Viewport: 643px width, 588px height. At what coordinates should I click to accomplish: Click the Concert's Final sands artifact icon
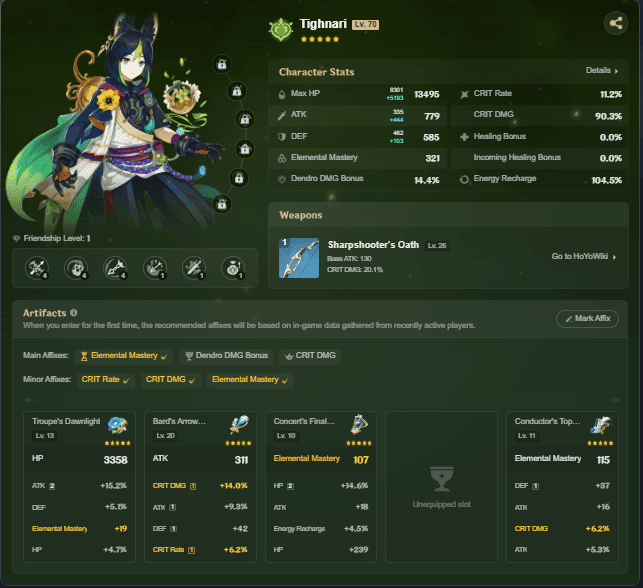tap(359, 425)
